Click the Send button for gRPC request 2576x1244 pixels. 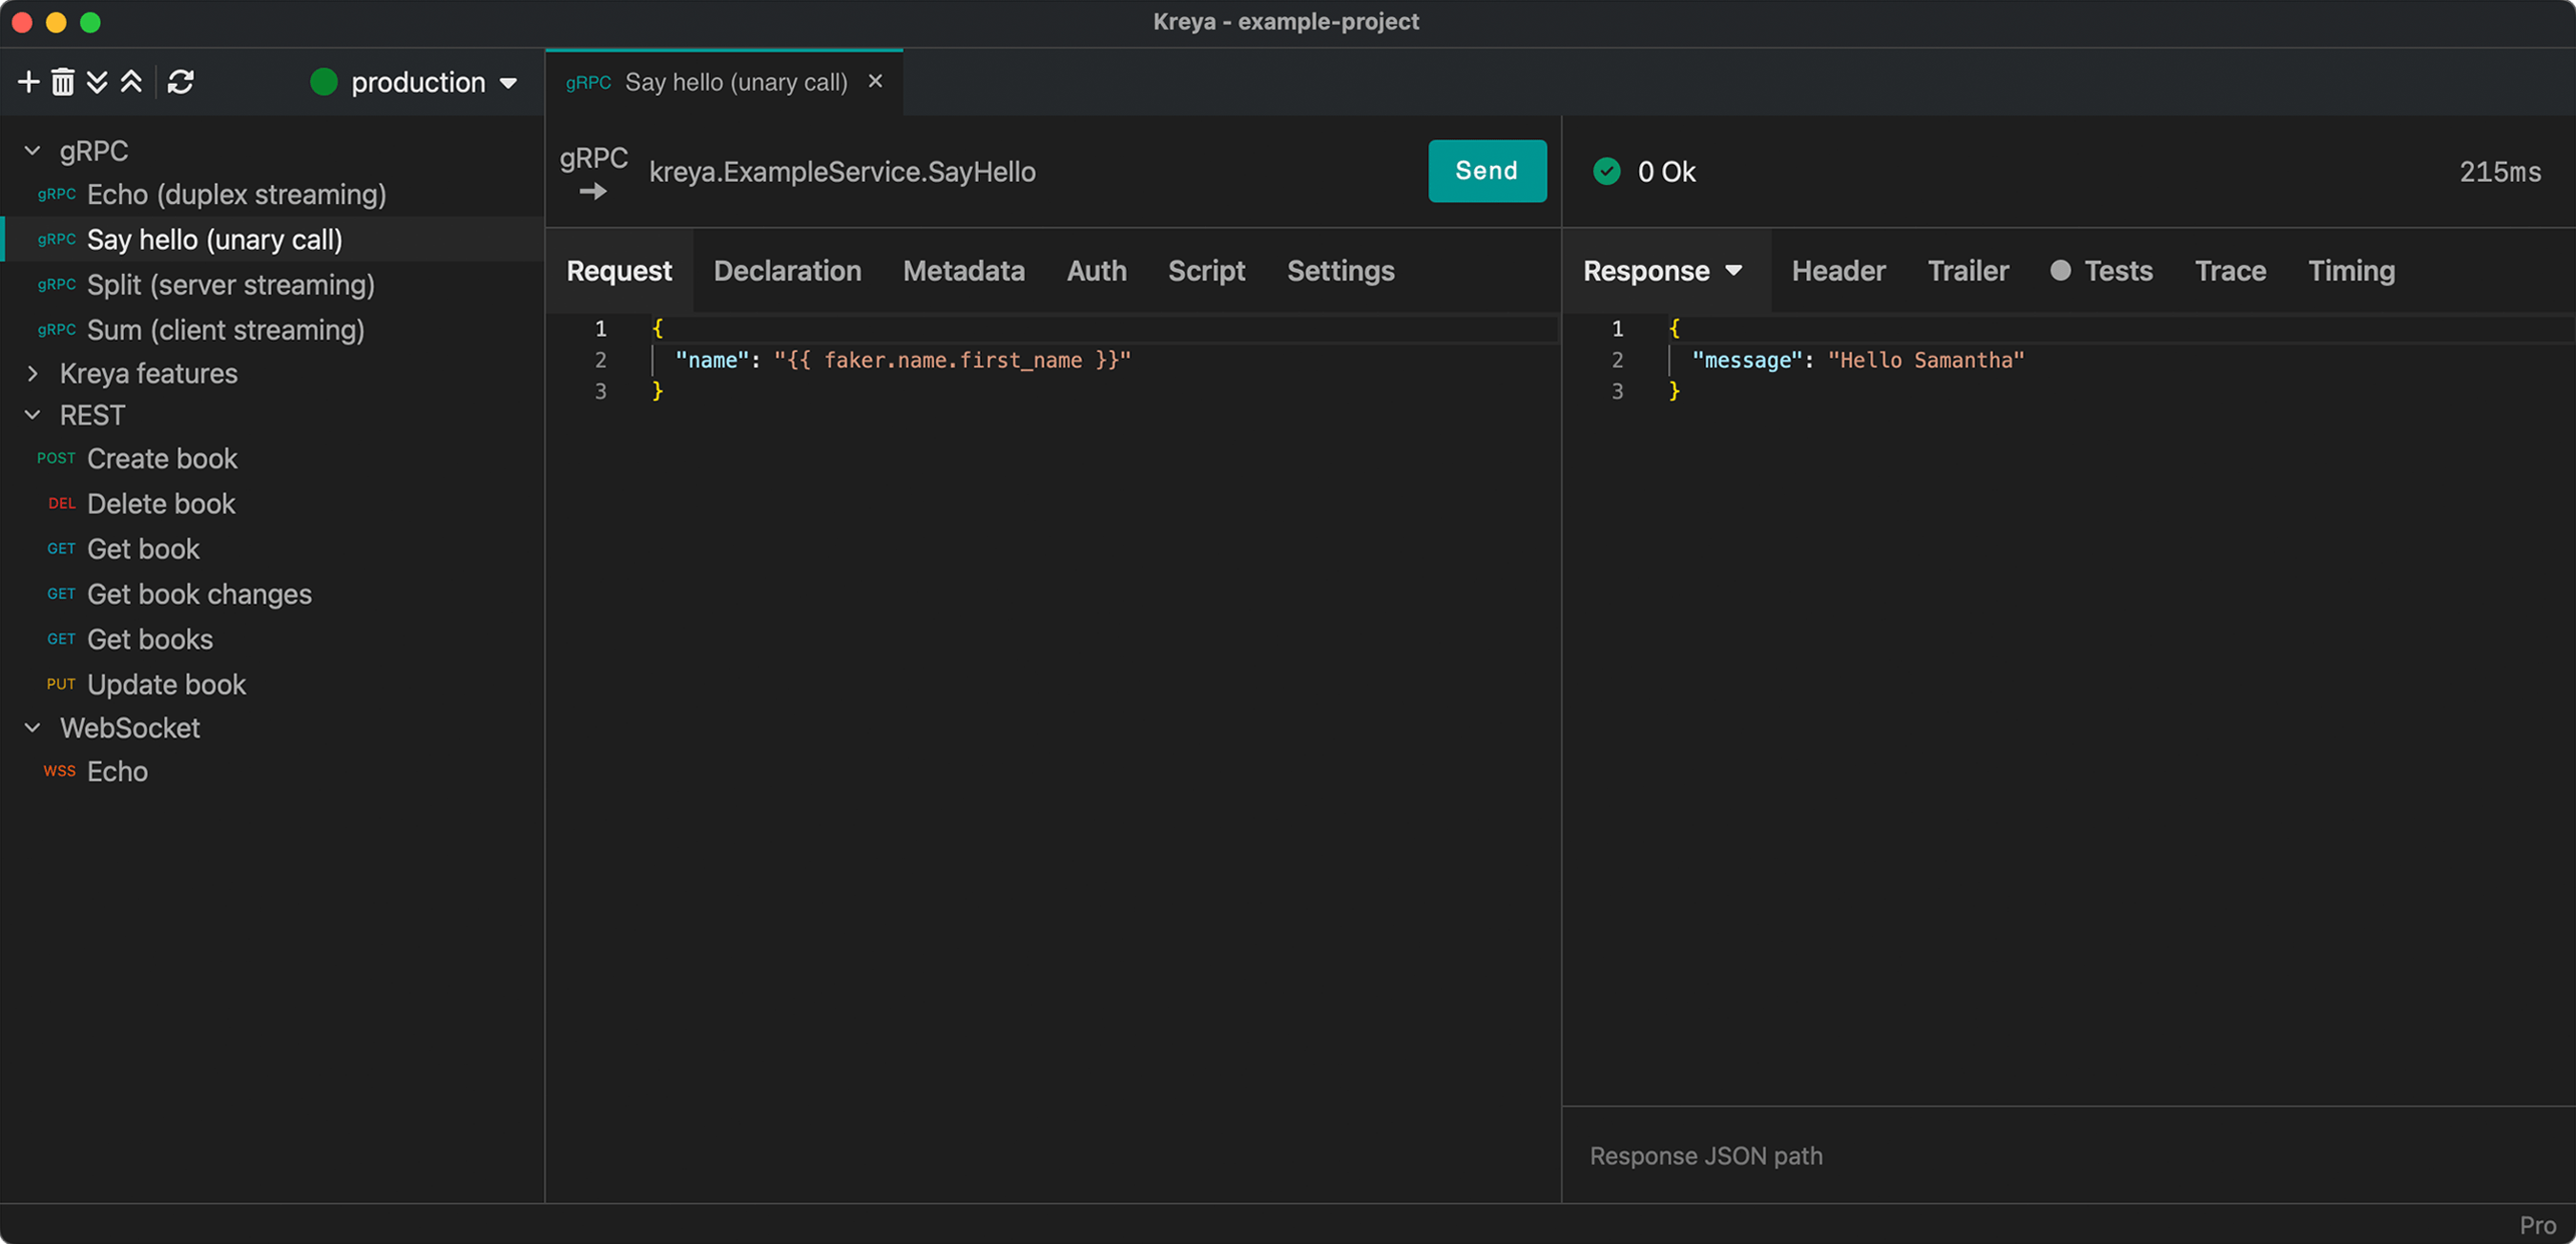pos(1486,169)
